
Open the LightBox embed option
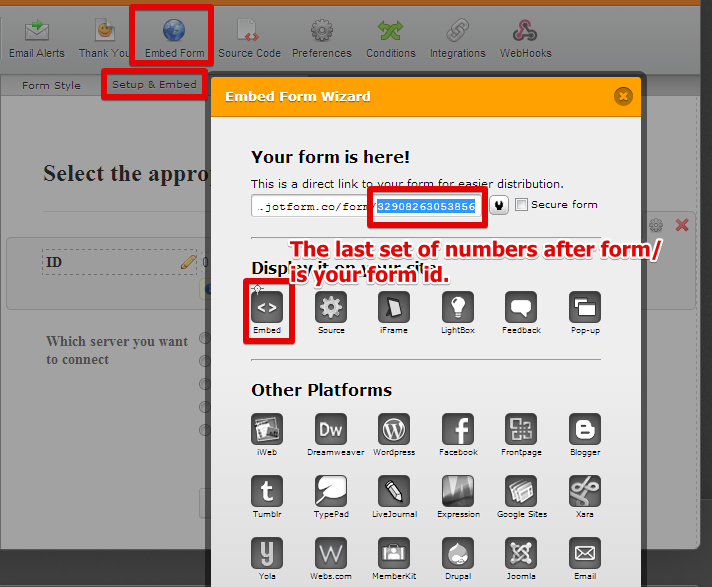pos(458,308)
